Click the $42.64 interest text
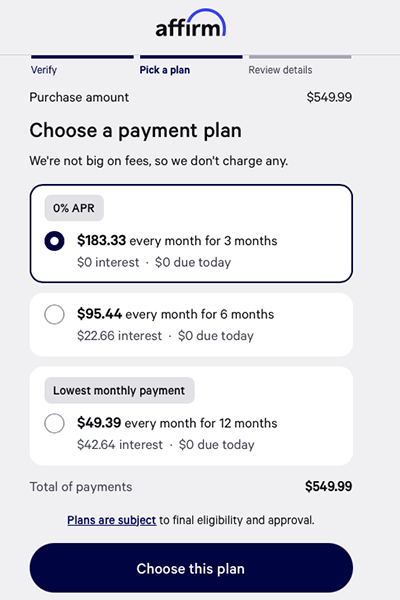Image resolution: width=400 pixels, height=600 pixels. point(120,445)
